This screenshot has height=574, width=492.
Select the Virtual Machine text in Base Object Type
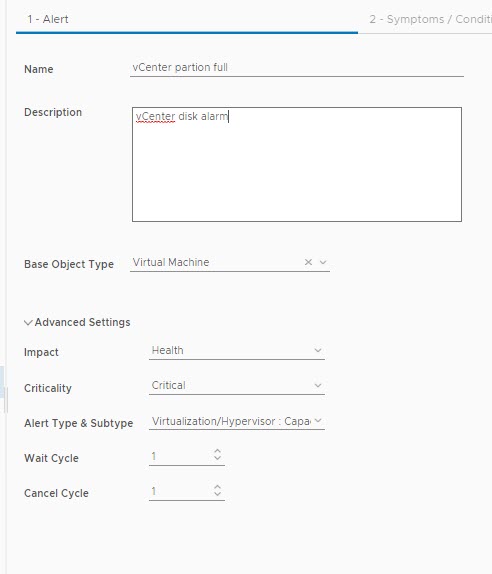171,262
